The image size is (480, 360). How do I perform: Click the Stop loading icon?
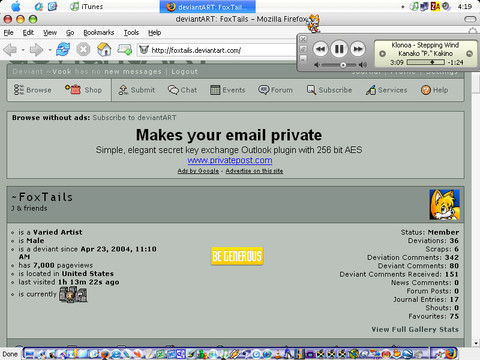[x=83, y=50]
